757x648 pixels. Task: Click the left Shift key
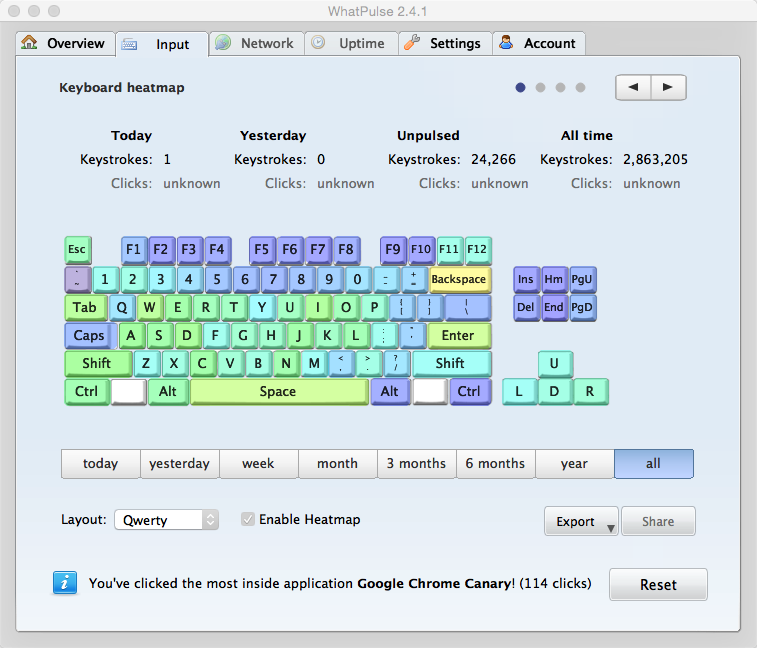98,364
